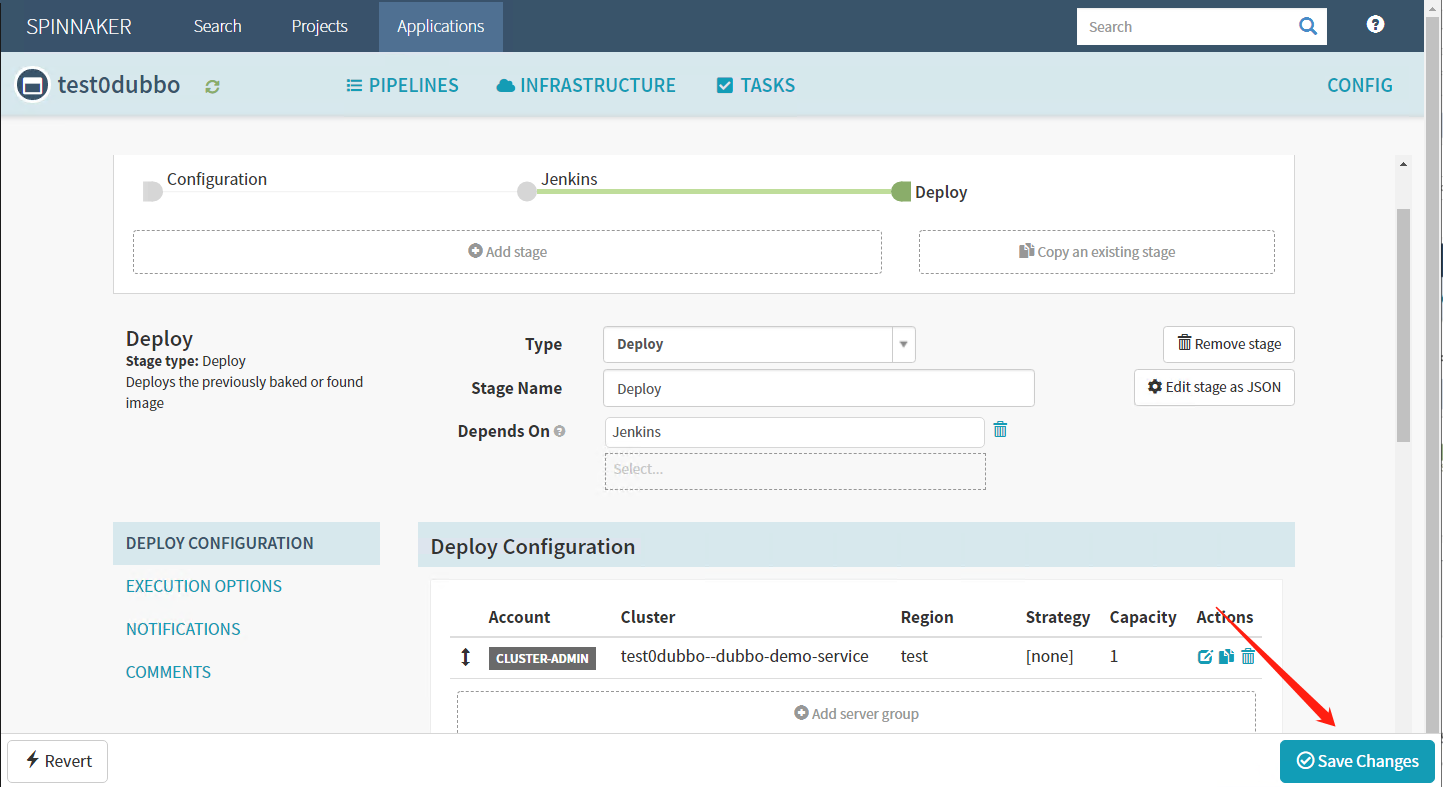Select the Deploy stage node in the graph
This screenshot has width=1443, height=787.
(x=901, y=192)
